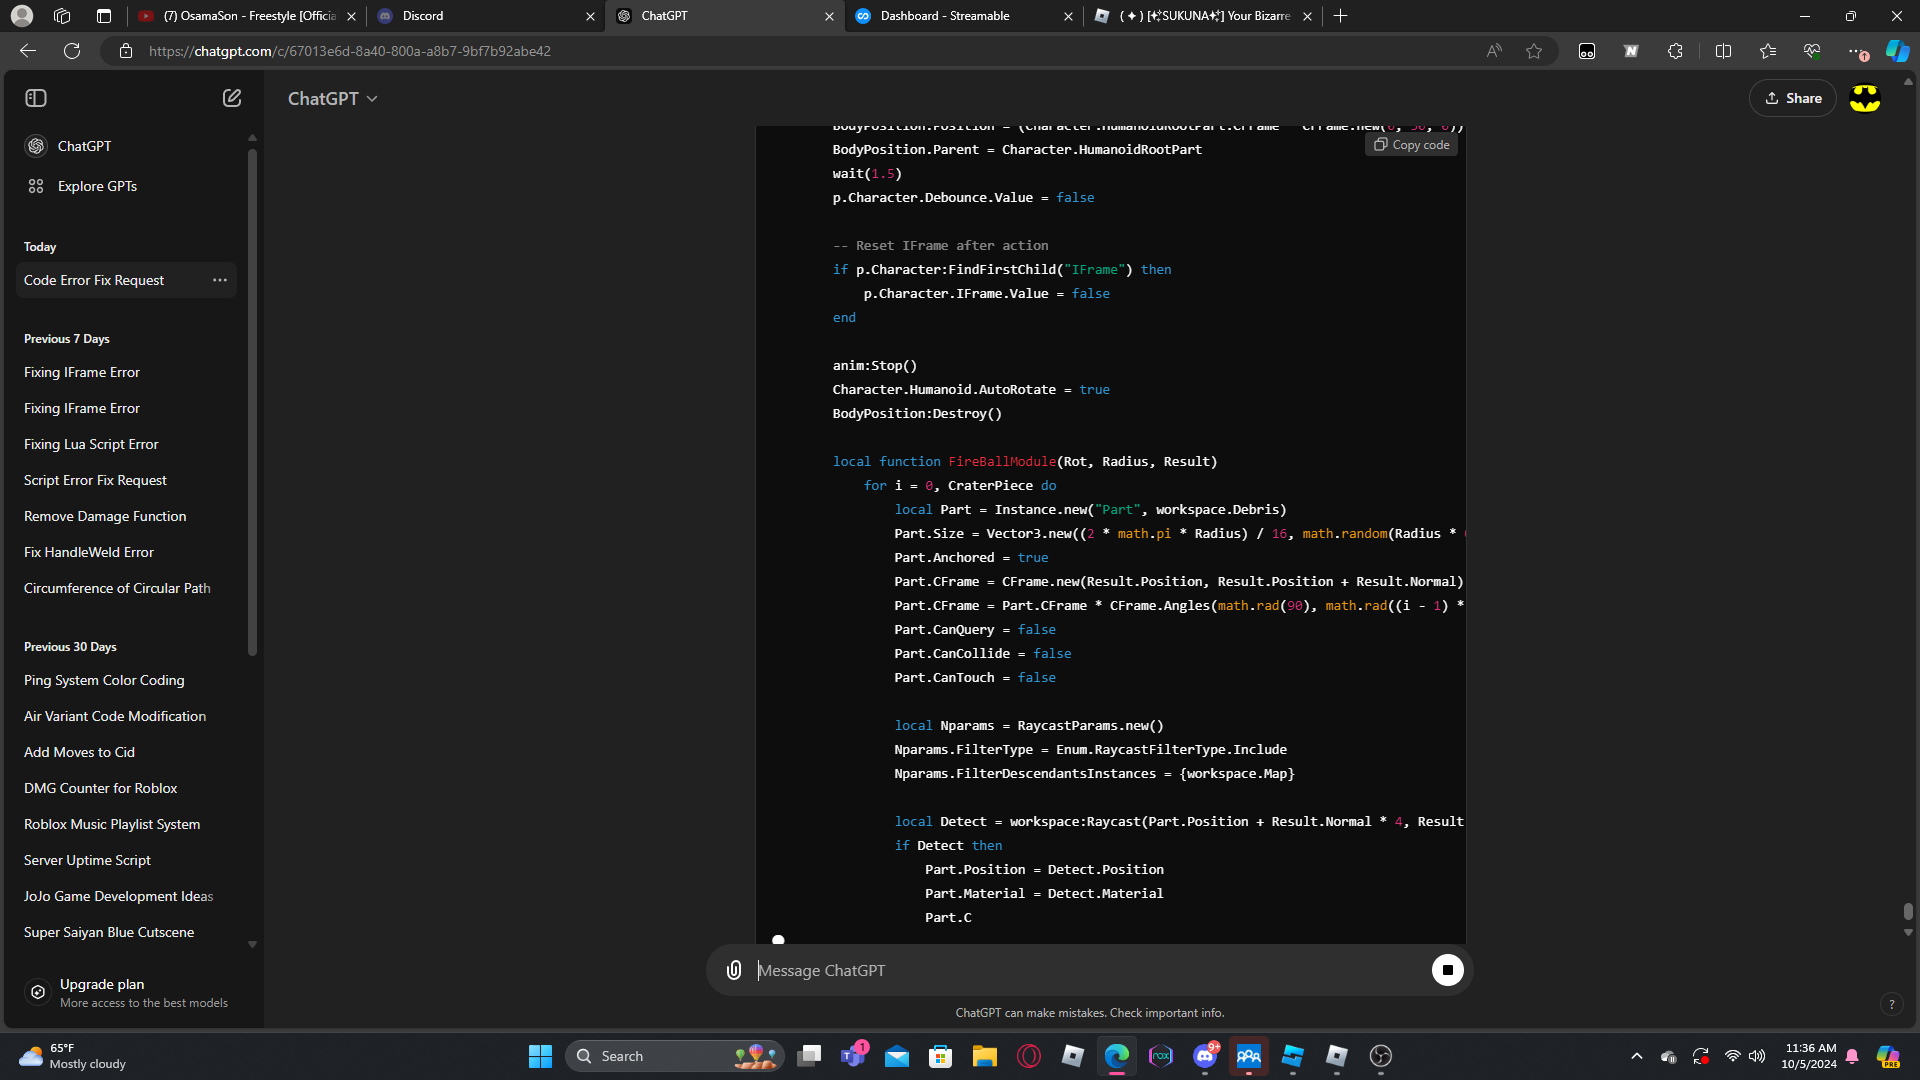Open Fix HandleWeld Error conversation
This screenshot has height=1080, width=1920.
click(x=89, y=552)
